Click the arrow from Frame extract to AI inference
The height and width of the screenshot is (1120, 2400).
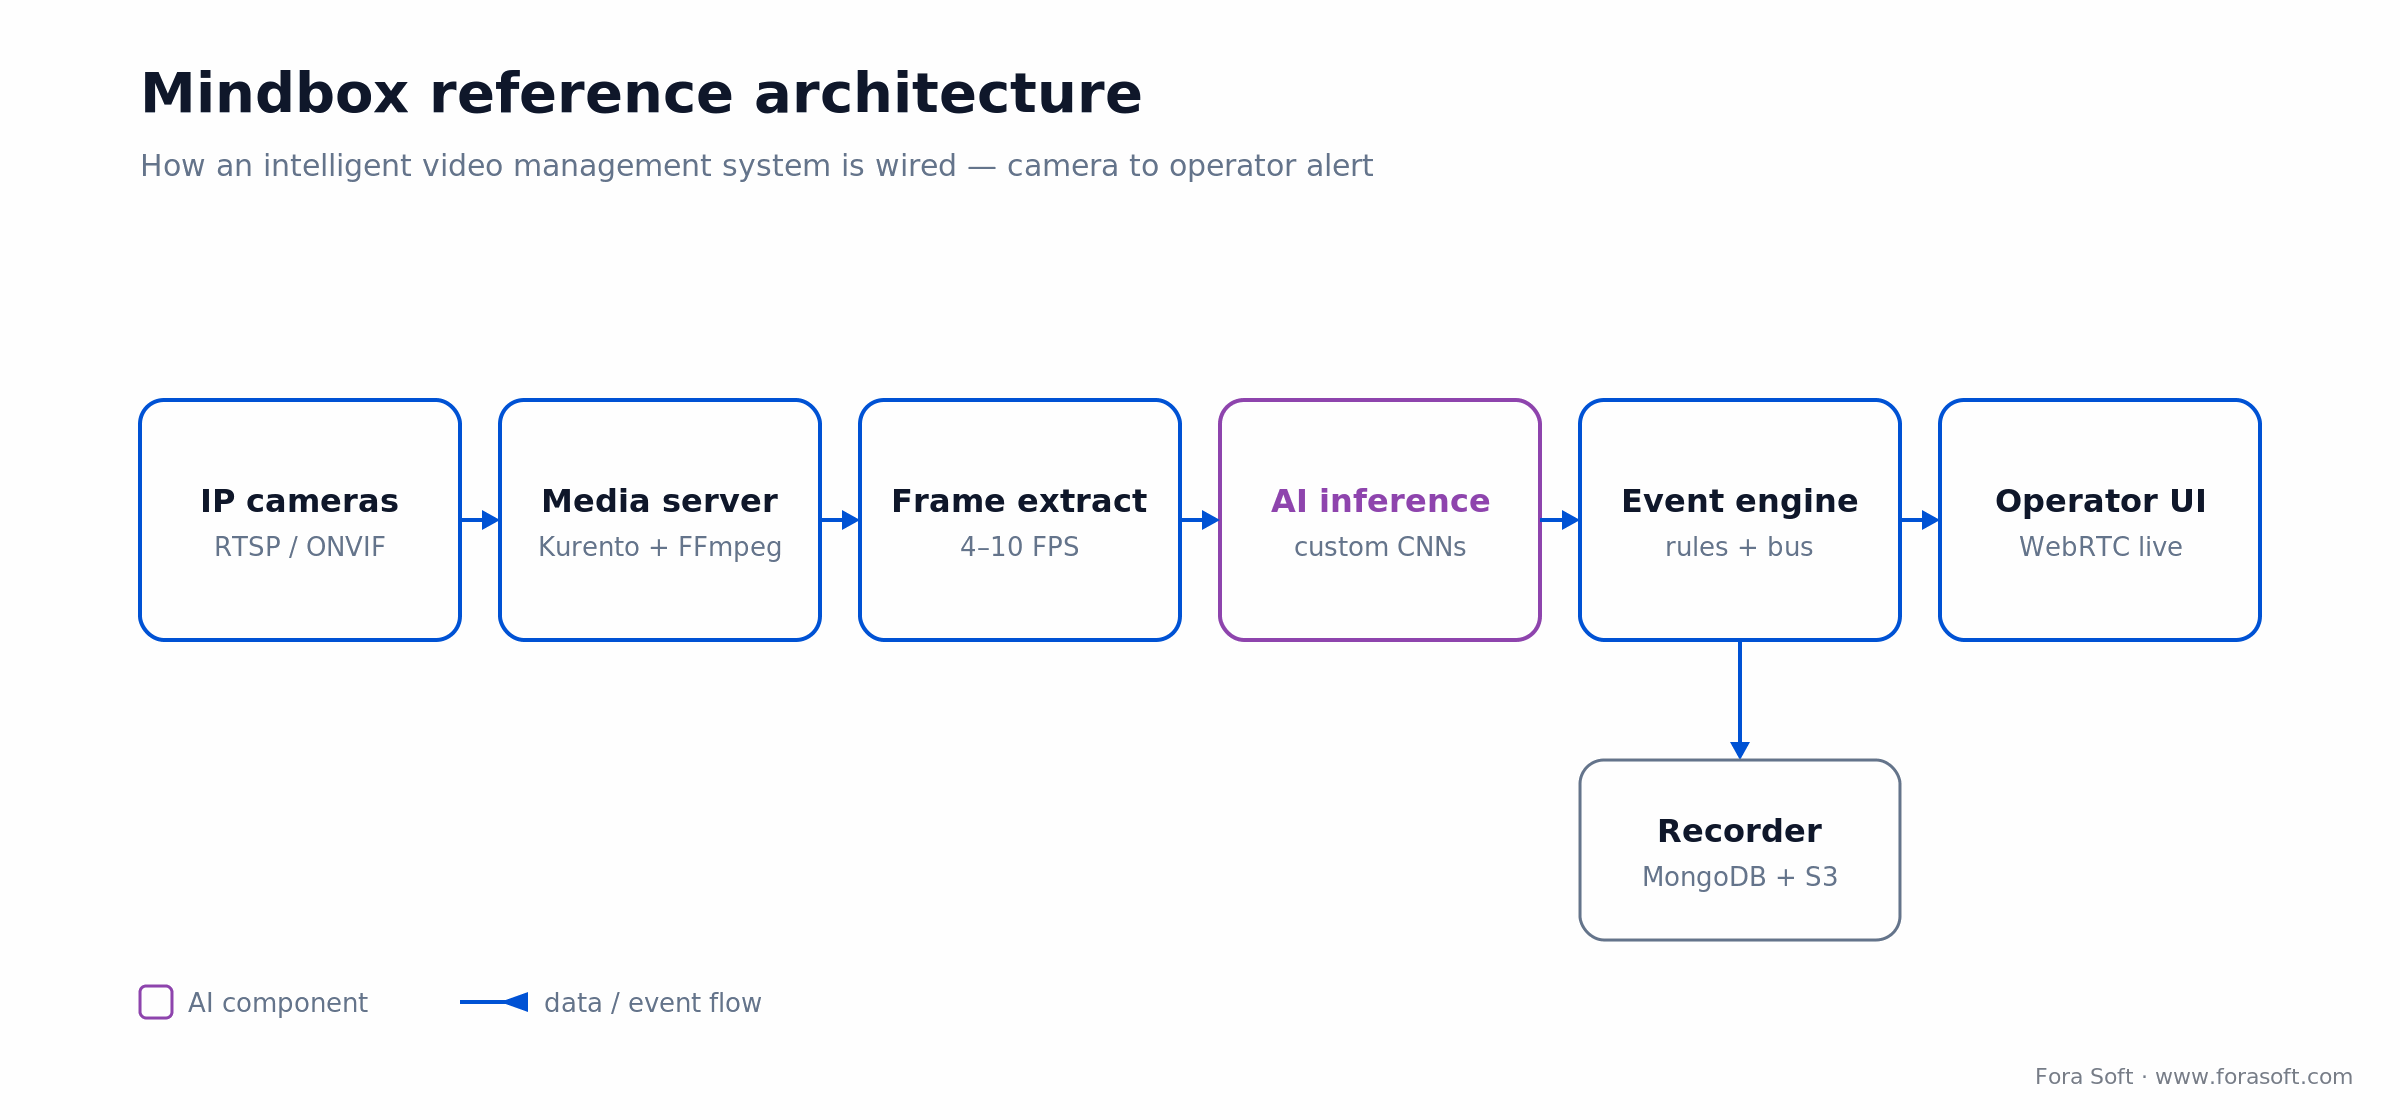pos(1200,520)
